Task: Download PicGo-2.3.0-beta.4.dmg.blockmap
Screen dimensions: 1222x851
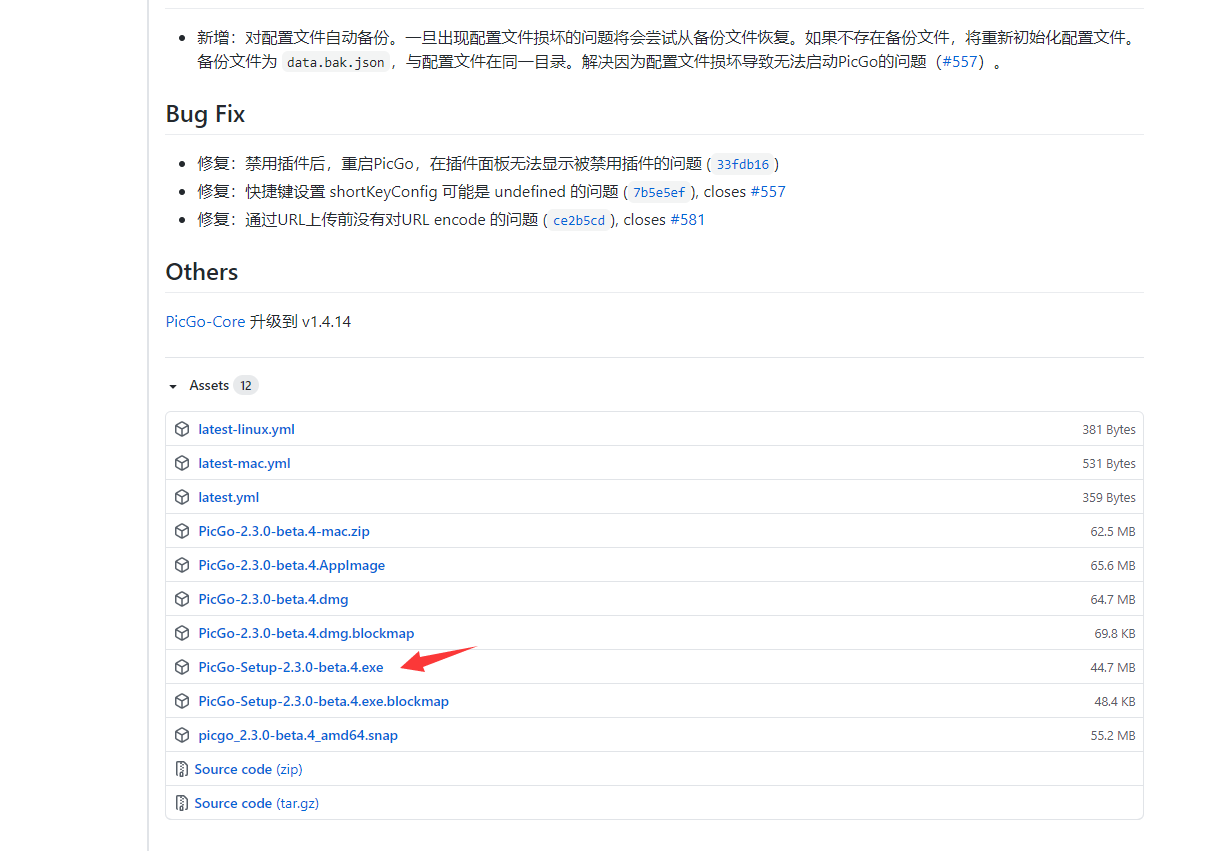Action: [x=306, y=633]
